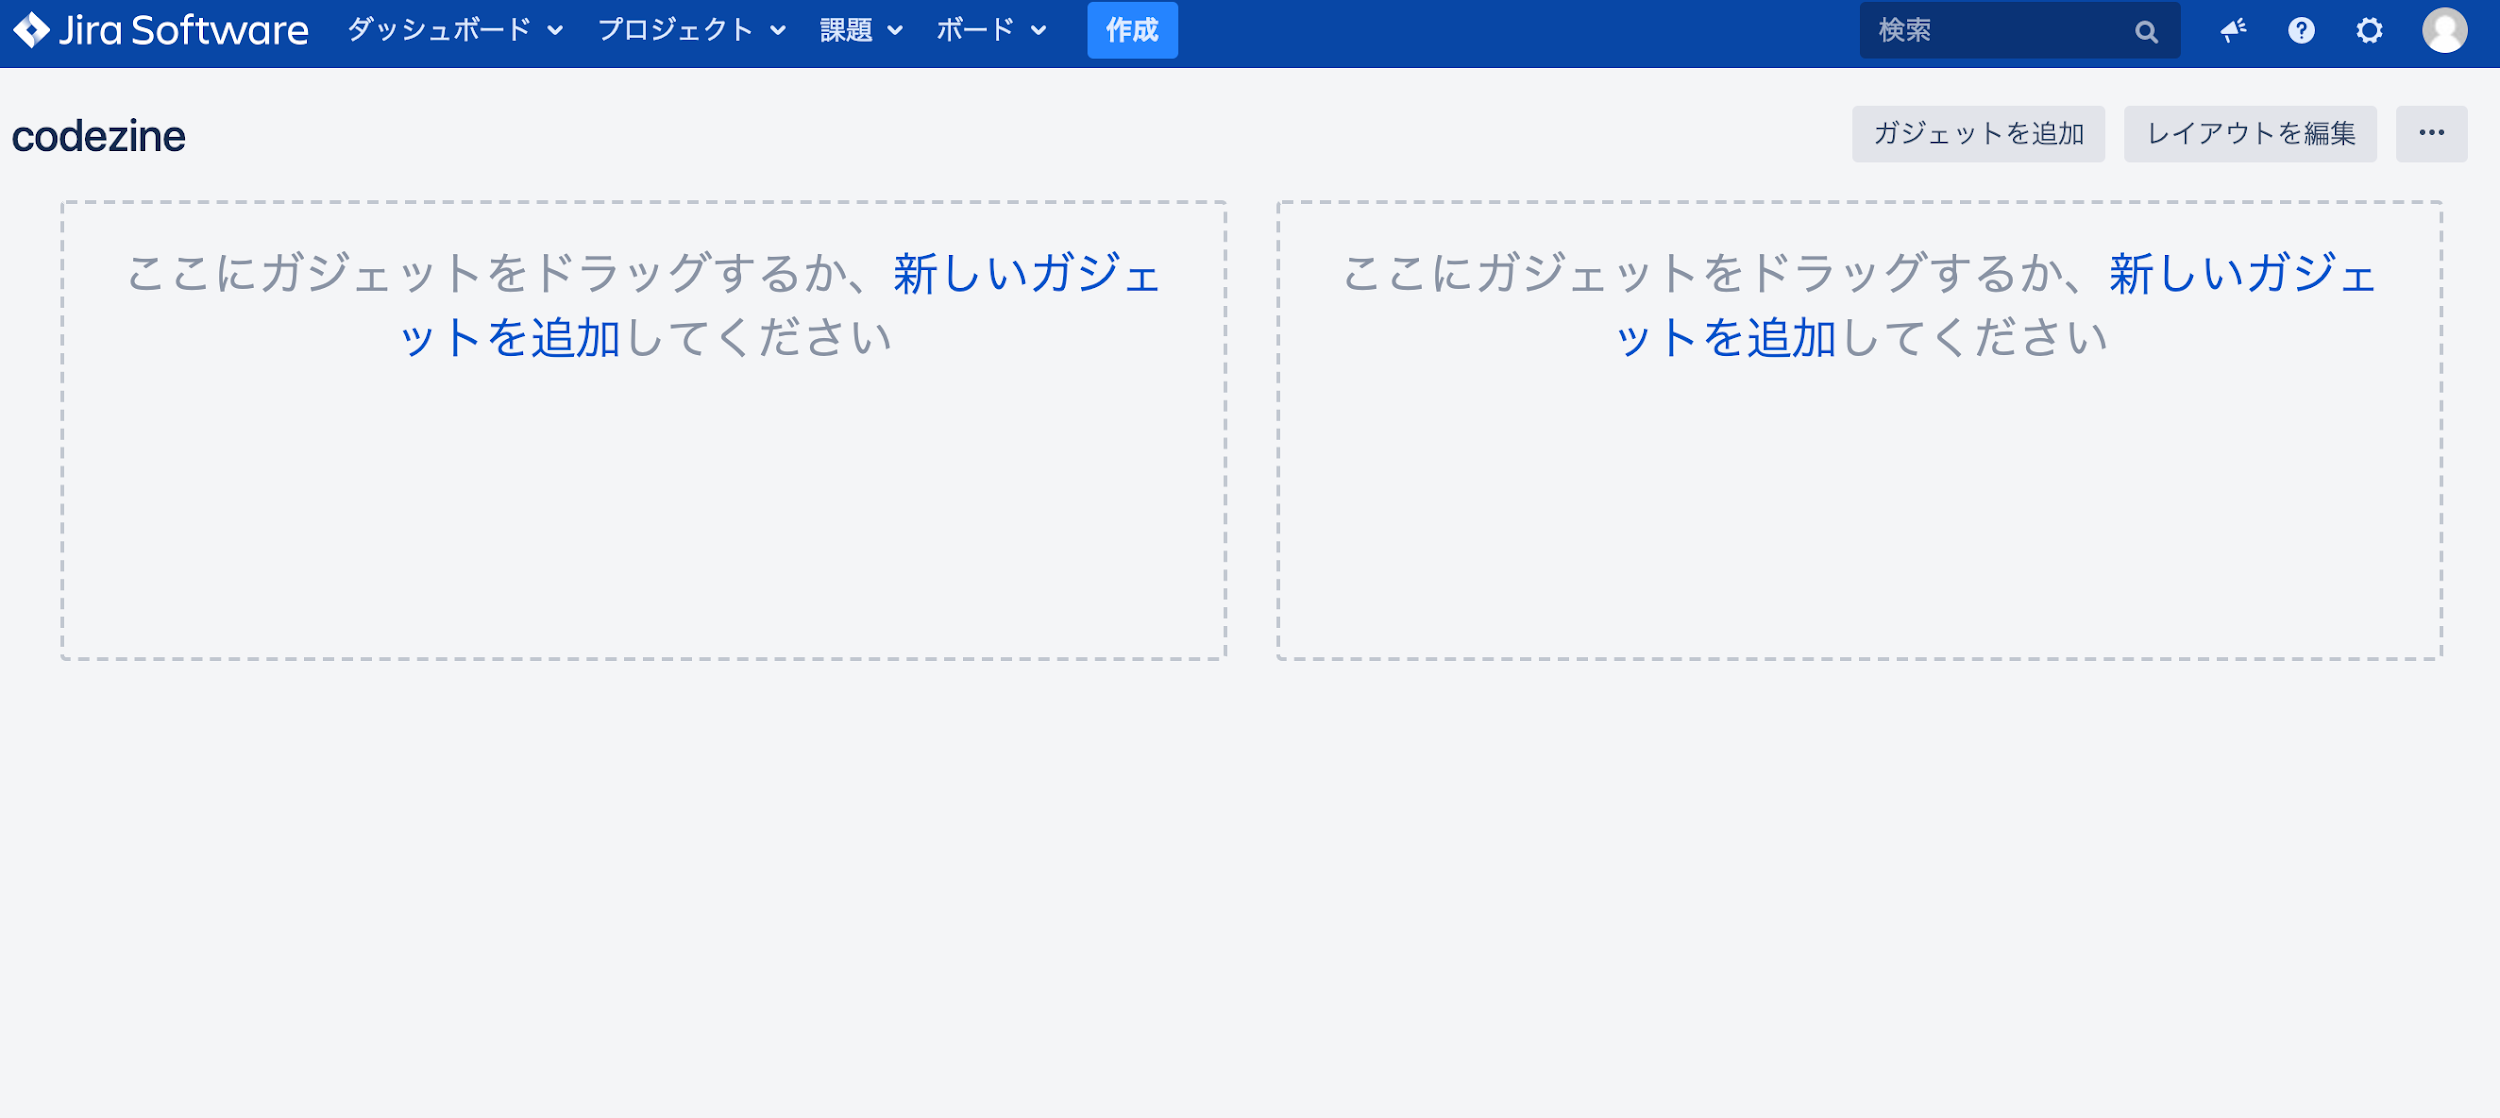Open the 課題 menu
Screen dimensions: 2500x1118
(x=861, y=31)
